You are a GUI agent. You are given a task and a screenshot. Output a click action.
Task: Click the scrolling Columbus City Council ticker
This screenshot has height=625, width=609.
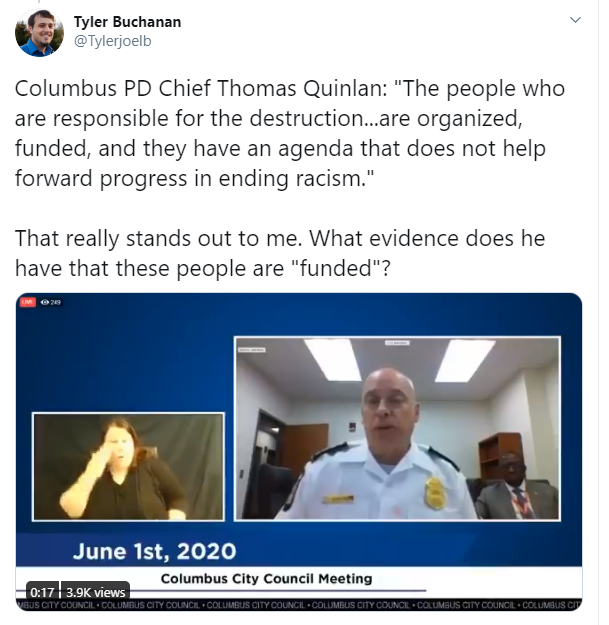tap(299, 605)
